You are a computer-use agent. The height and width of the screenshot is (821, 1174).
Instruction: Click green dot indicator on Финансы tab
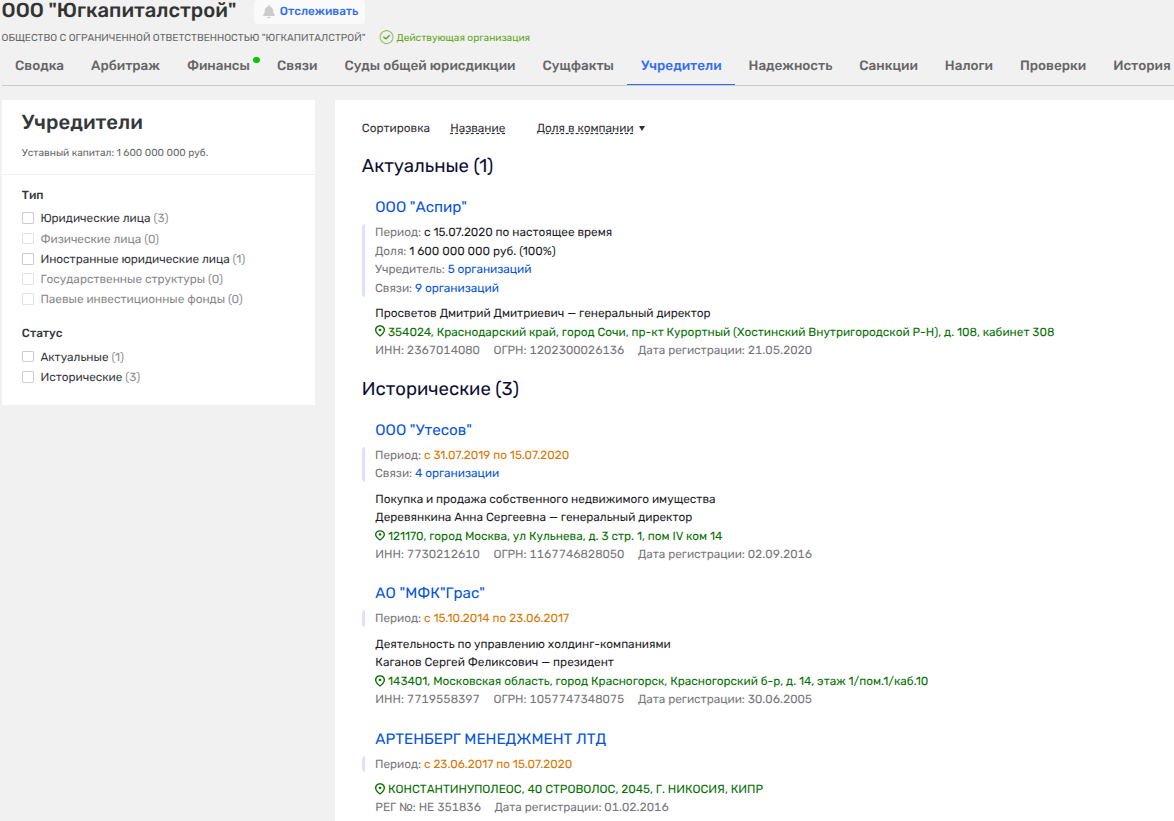coord(256,60)
